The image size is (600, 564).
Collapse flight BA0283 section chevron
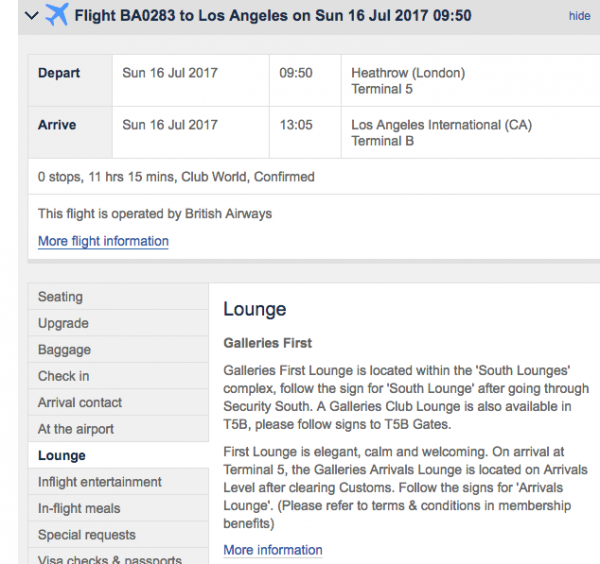coord(31,16)
